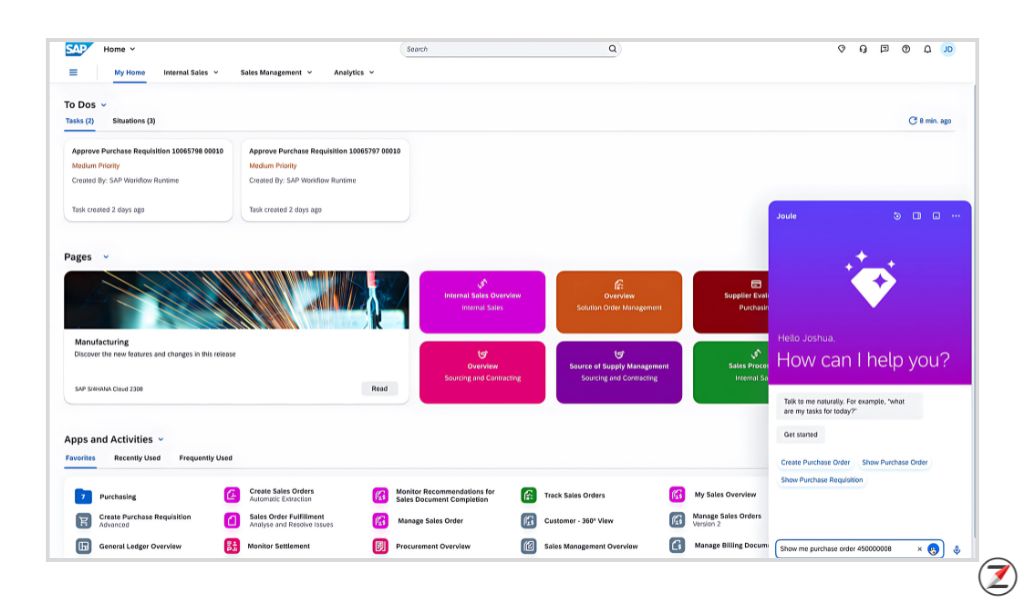Dock the Joule panel to the side
1025x600 pixels.
point(916,216)
